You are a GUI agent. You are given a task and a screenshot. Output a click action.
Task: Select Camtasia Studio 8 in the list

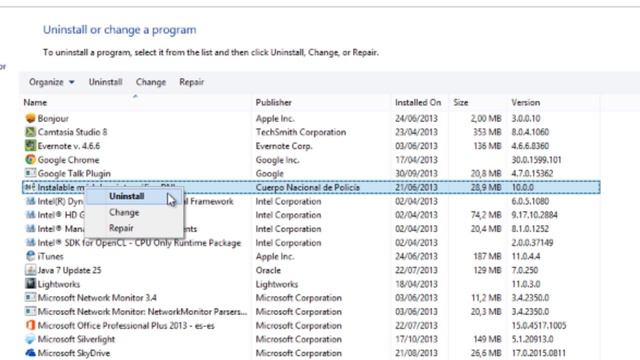click(x=72, y=132)
